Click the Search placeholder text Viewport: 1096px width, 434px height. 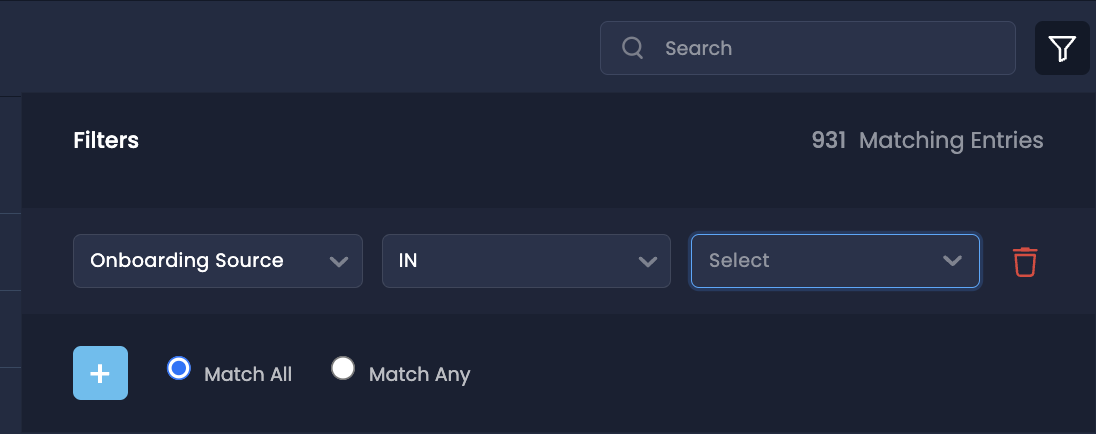tap(699, 48)
